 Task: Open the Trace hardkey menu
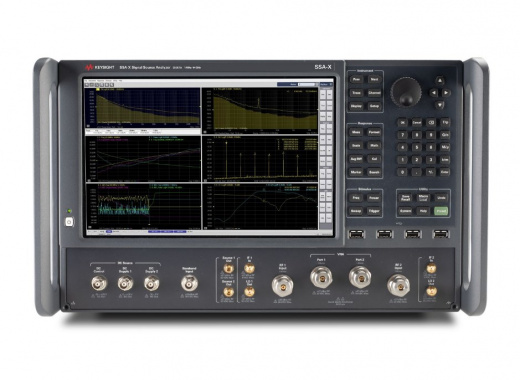pyautogui.click(x=356, y=93)
